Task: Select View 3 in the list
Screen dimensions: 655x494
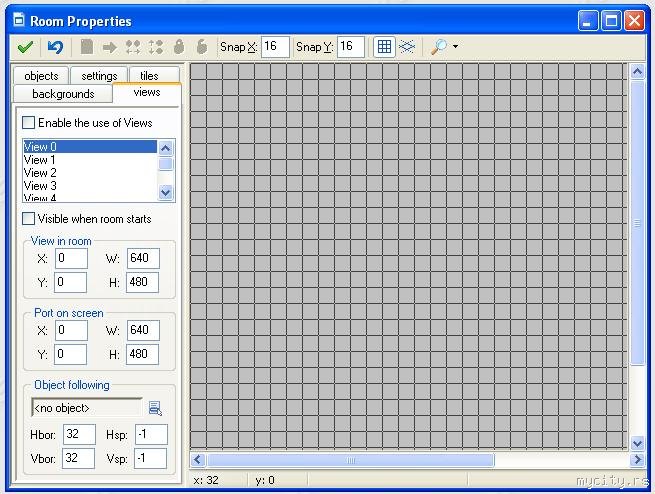Action: (90, 185)
